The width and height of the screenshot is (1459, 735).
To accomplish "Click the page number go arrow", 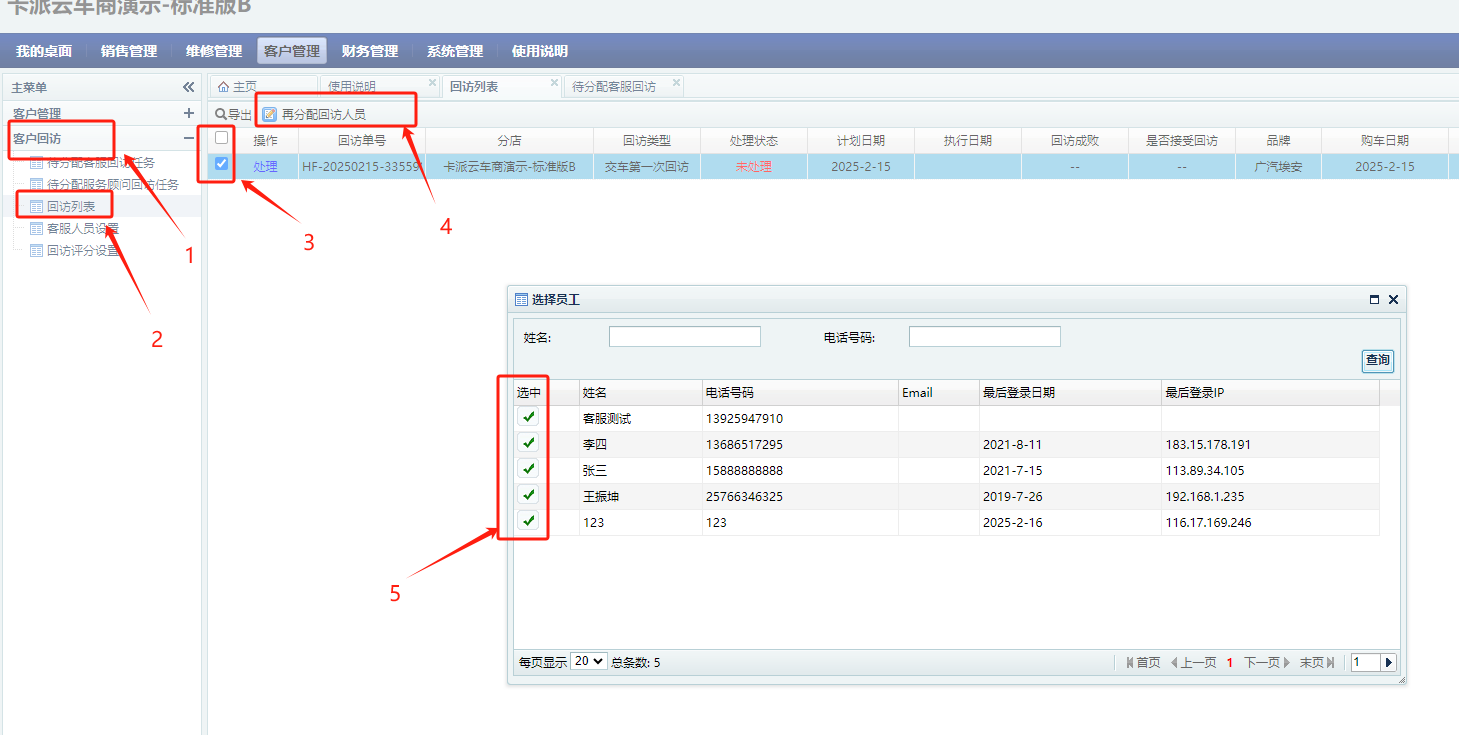I will pyautogui.click(x=1388, y=662).
